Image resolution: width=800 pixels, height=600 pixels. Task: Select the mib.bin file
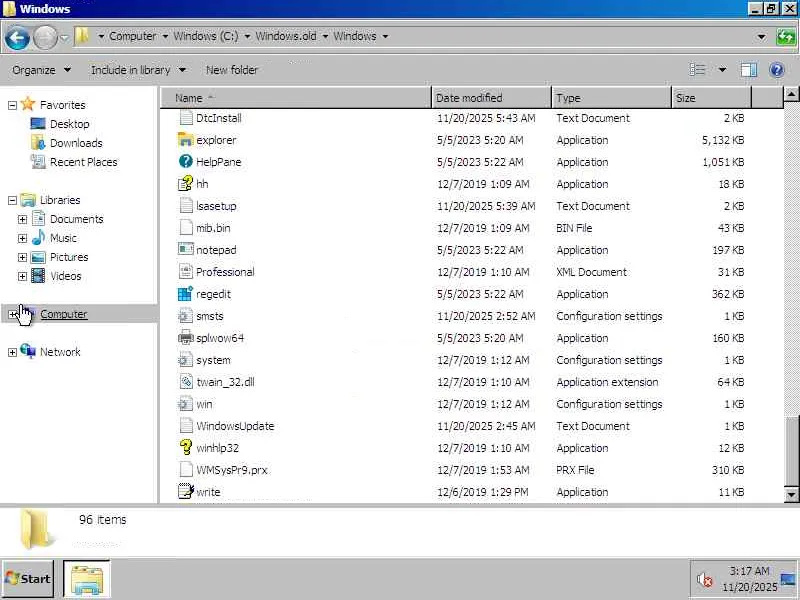213,228
